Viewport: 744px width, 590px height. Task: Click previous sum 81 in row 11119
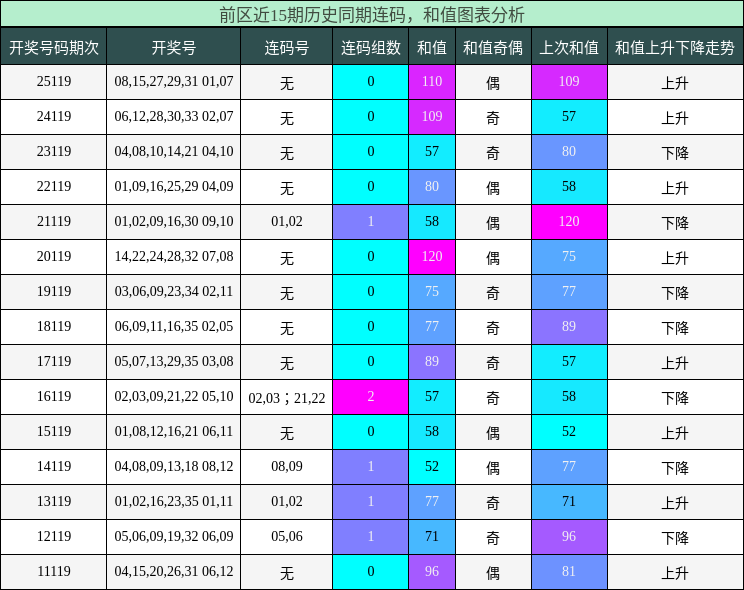click(569, 571)
